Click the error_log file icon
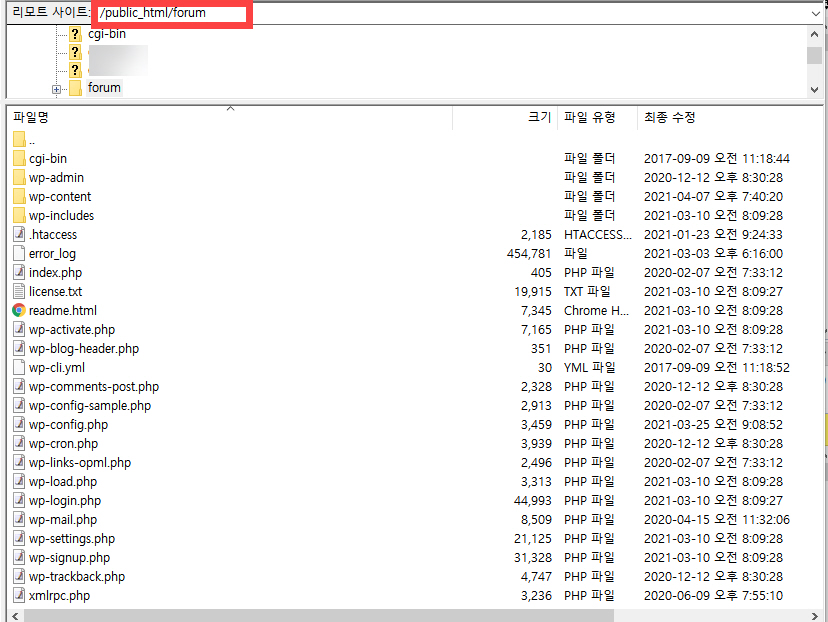Viewport: 828px width, 622px height. tap(19, 253)
